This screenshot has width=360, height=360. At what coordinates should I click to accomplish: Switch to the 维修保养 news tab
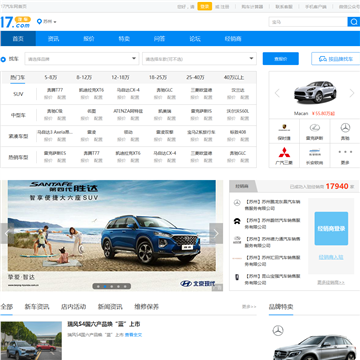pos(147,307)
